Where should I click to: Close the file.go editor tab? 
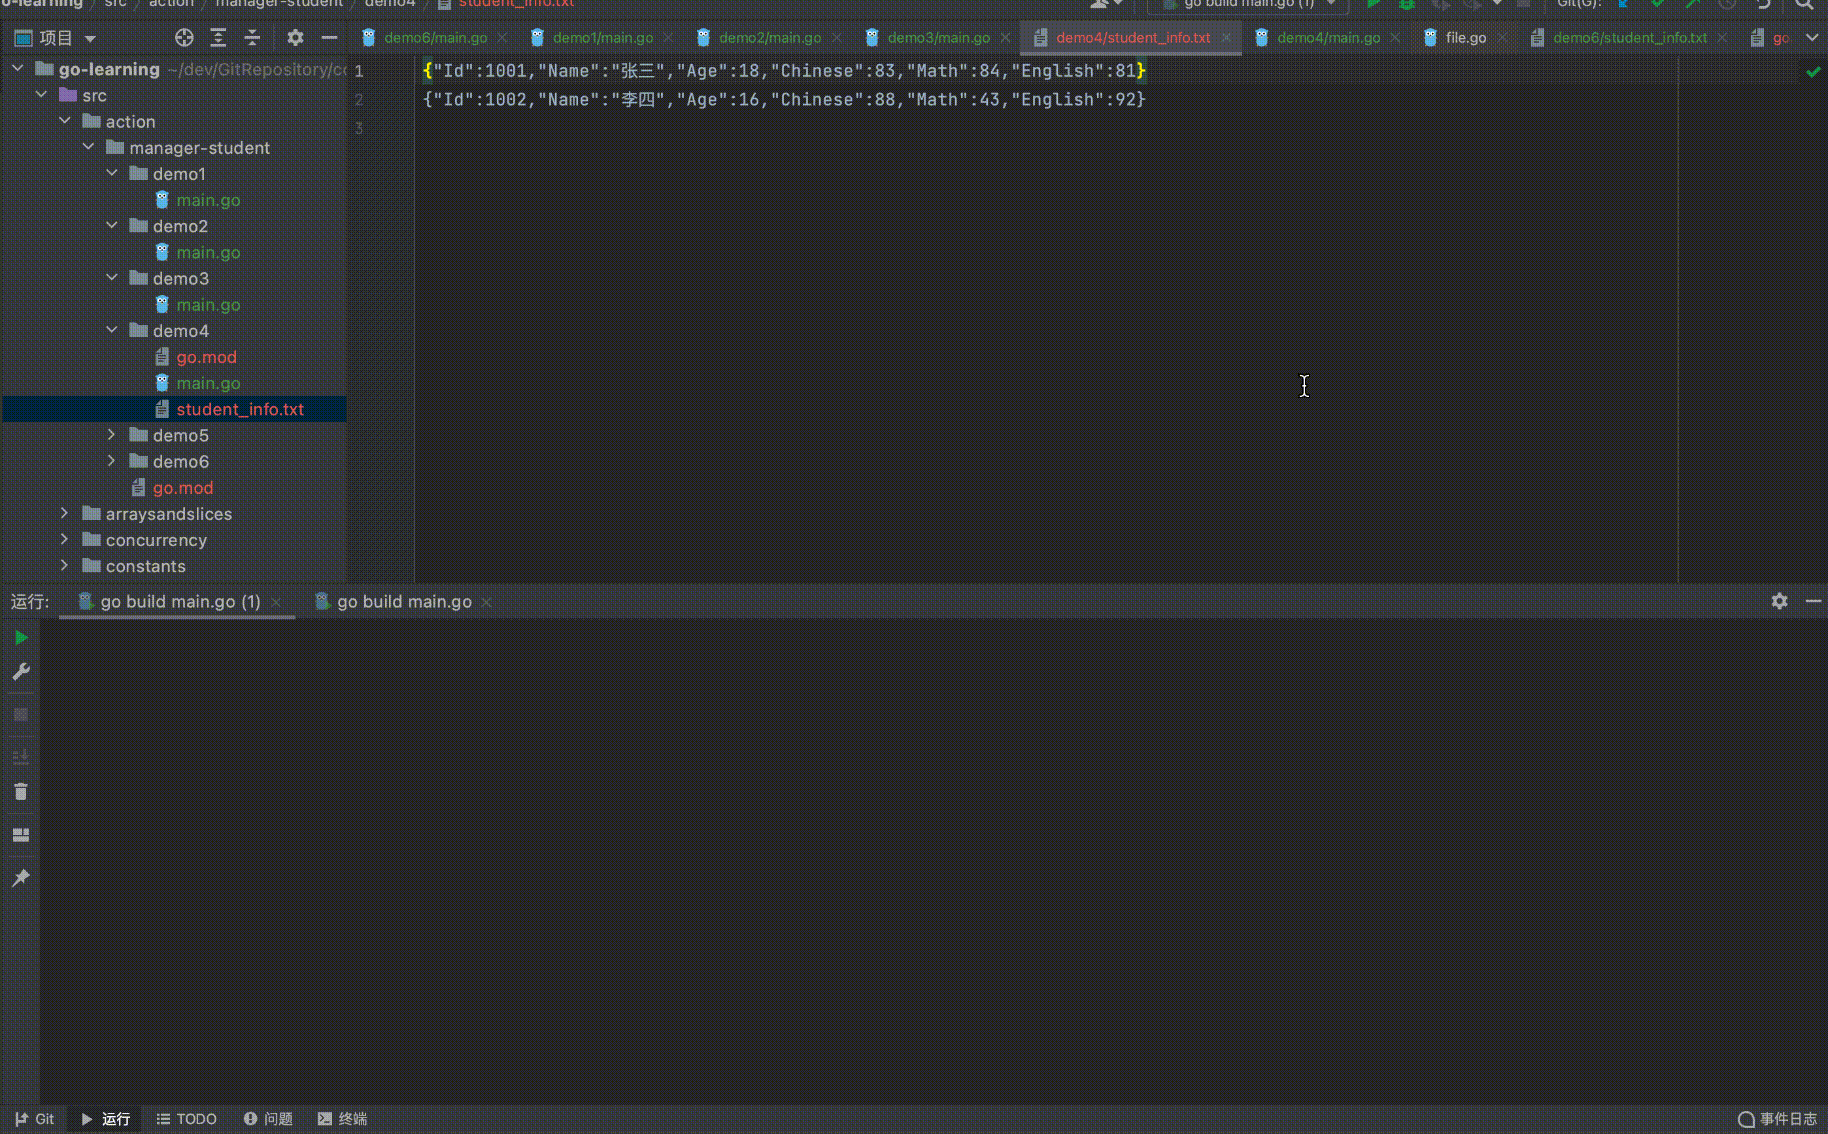click(1502, 38)
